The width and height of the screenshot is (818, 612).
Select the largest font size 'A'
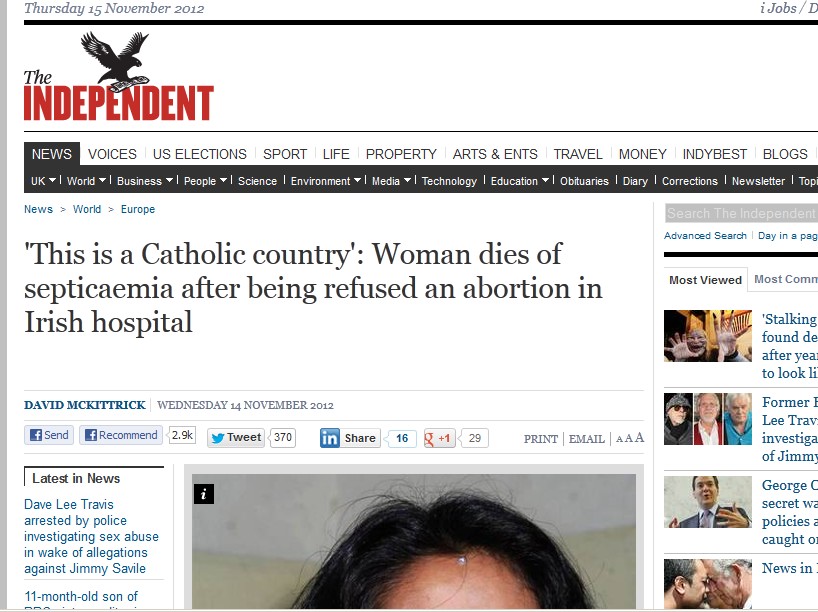pos(639,438)
